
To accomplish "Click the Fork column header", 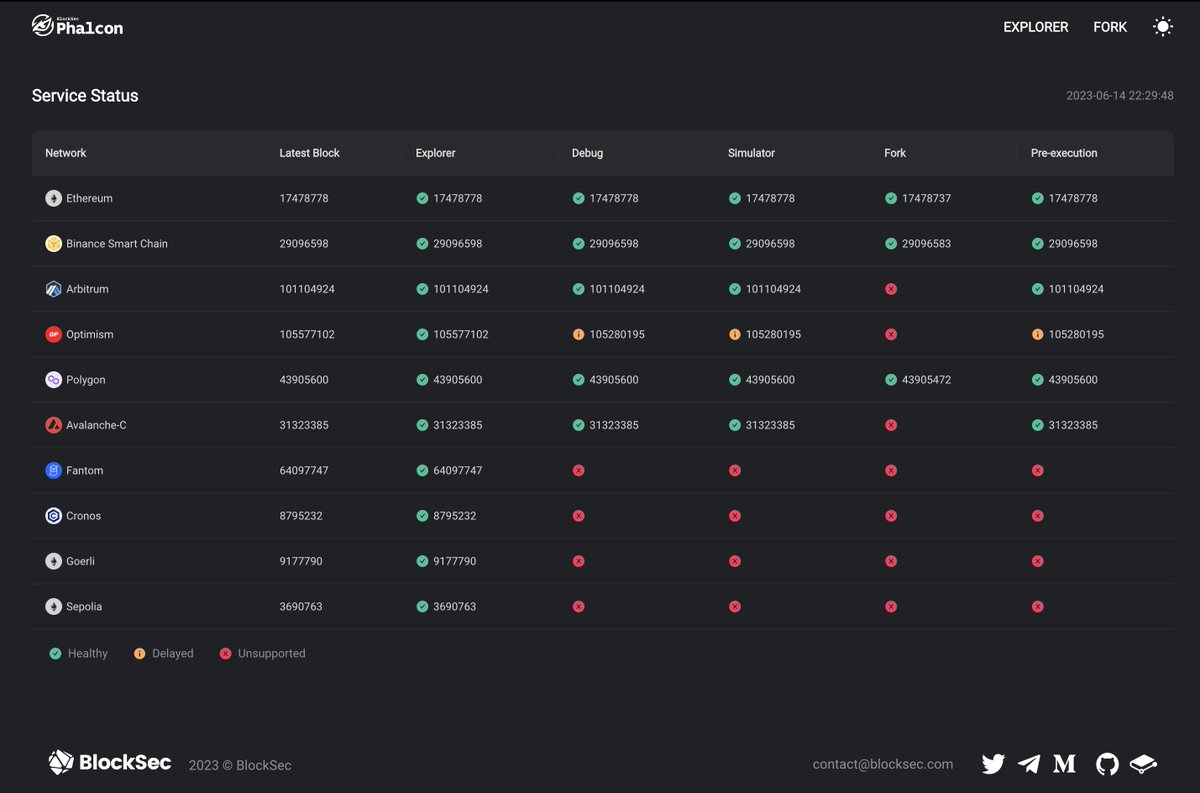I will click(895, 153).
